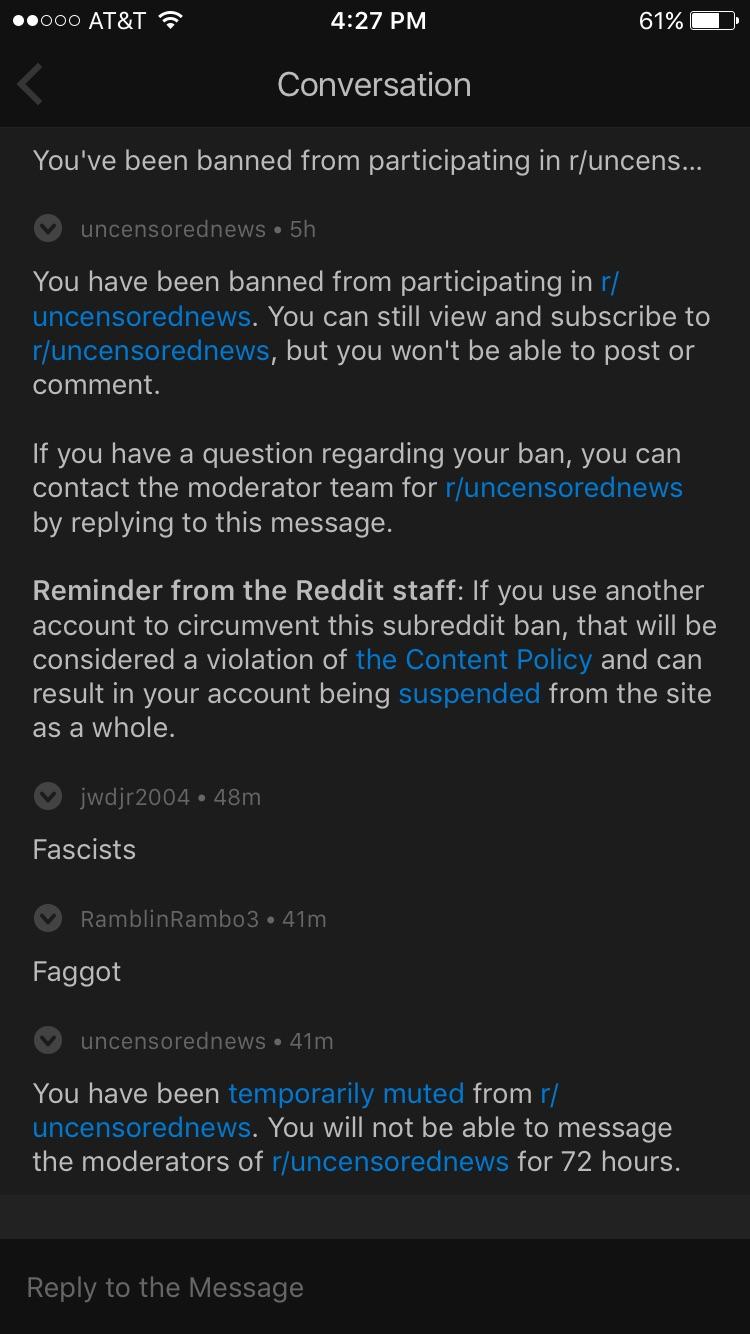Open the suspended link
This screenshot has height=1334, width=750.
(469, 694)
